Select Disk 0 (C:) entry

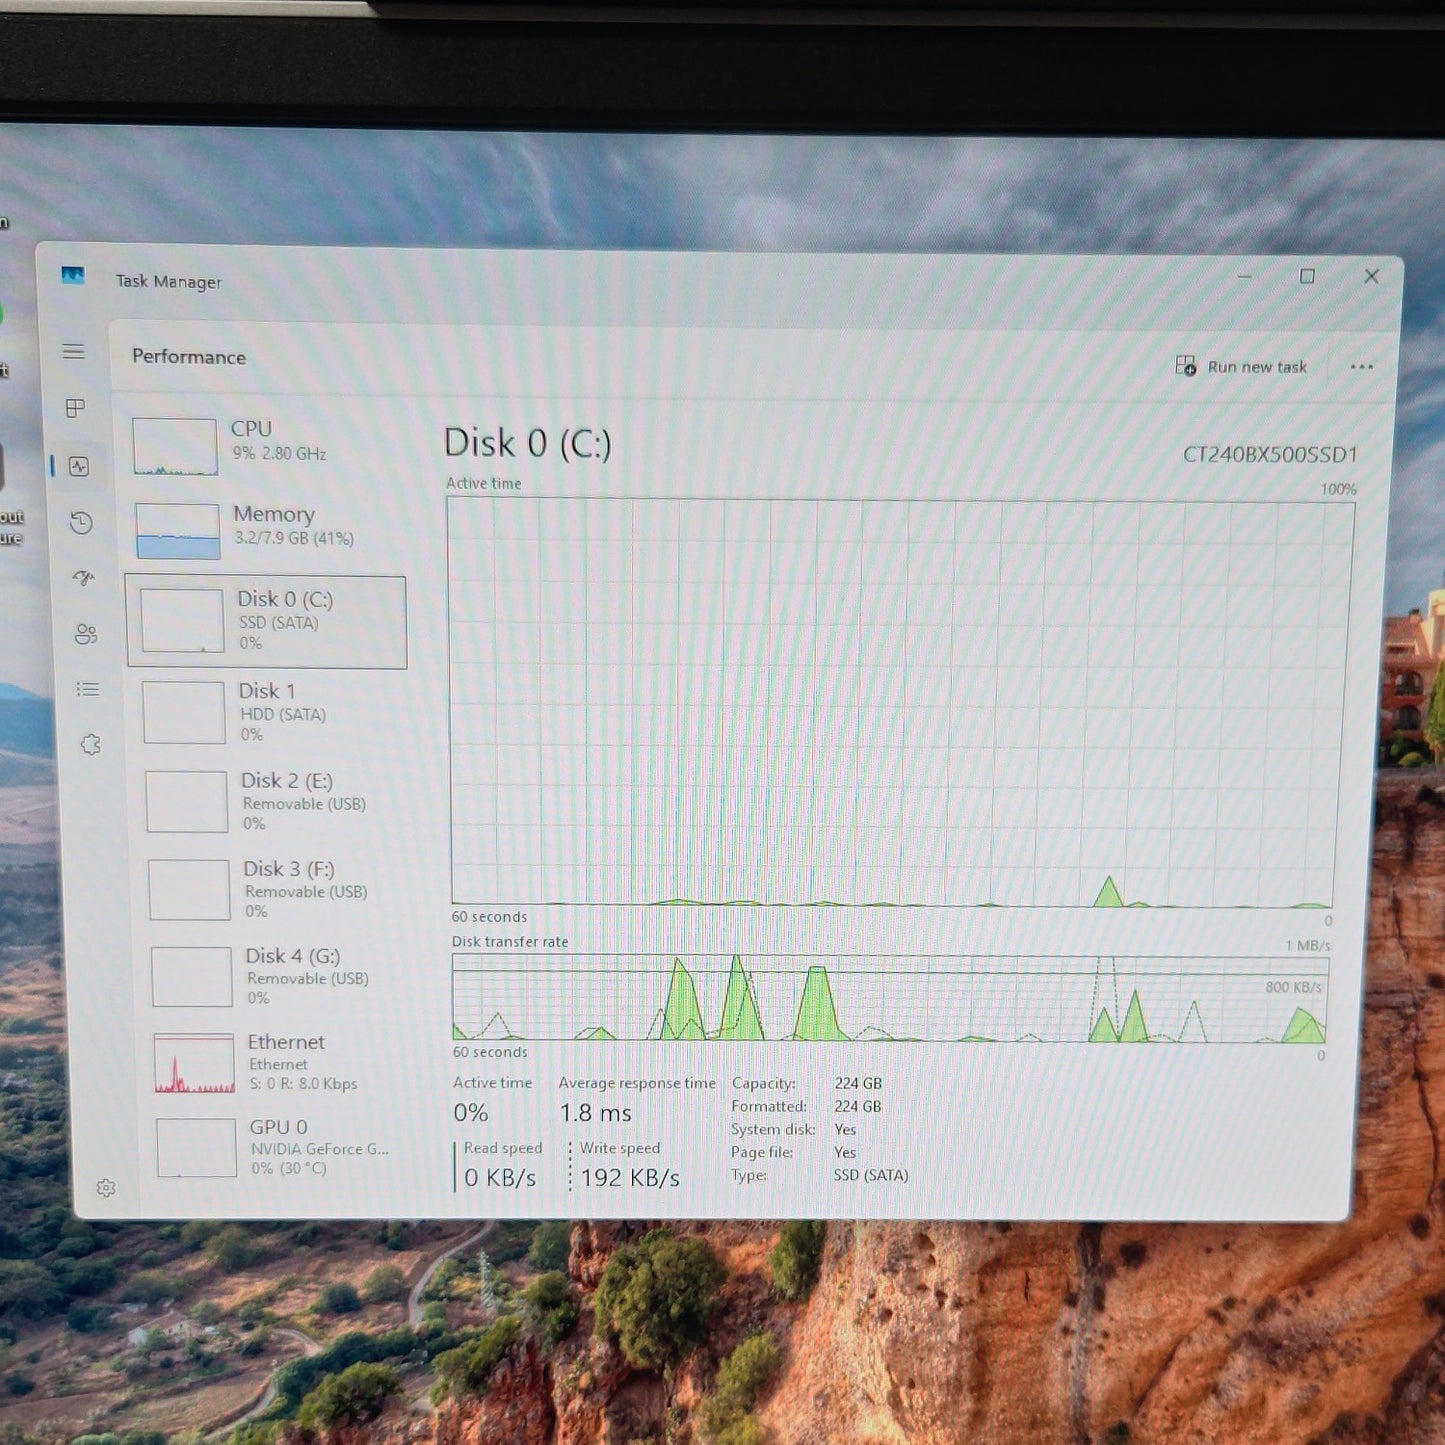pos(266,621)
